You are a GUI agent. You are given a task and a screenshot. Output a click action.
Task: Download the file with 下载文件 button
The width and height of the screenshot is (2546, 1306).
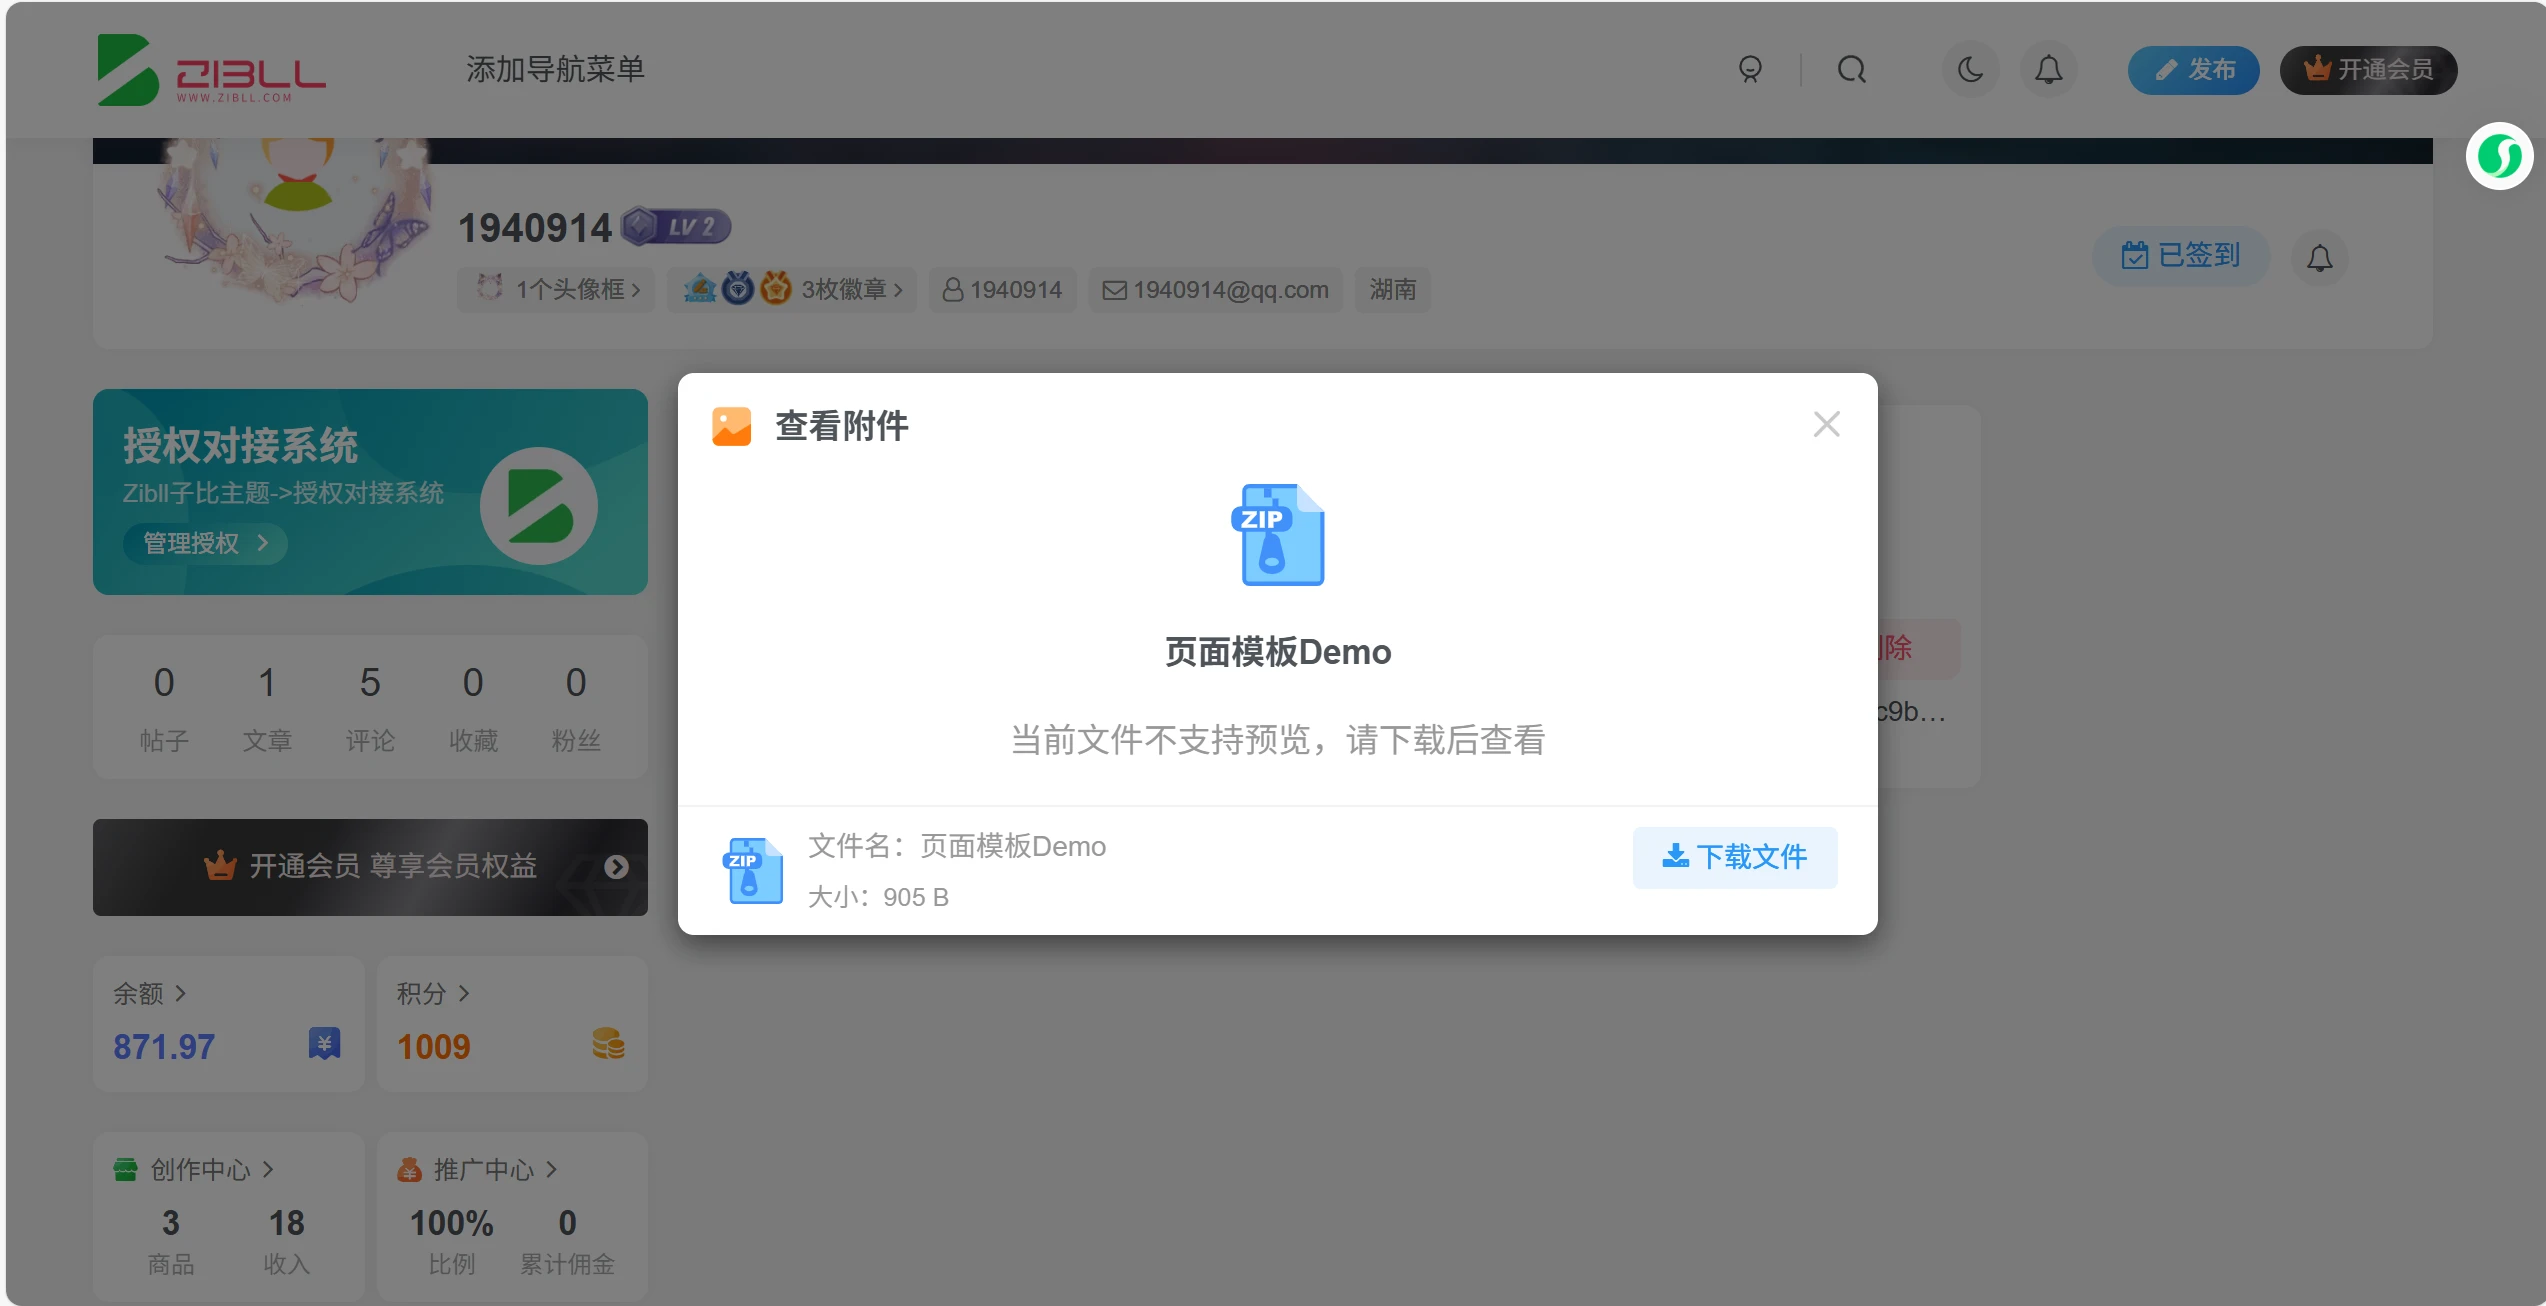(x=1734, y=857)
